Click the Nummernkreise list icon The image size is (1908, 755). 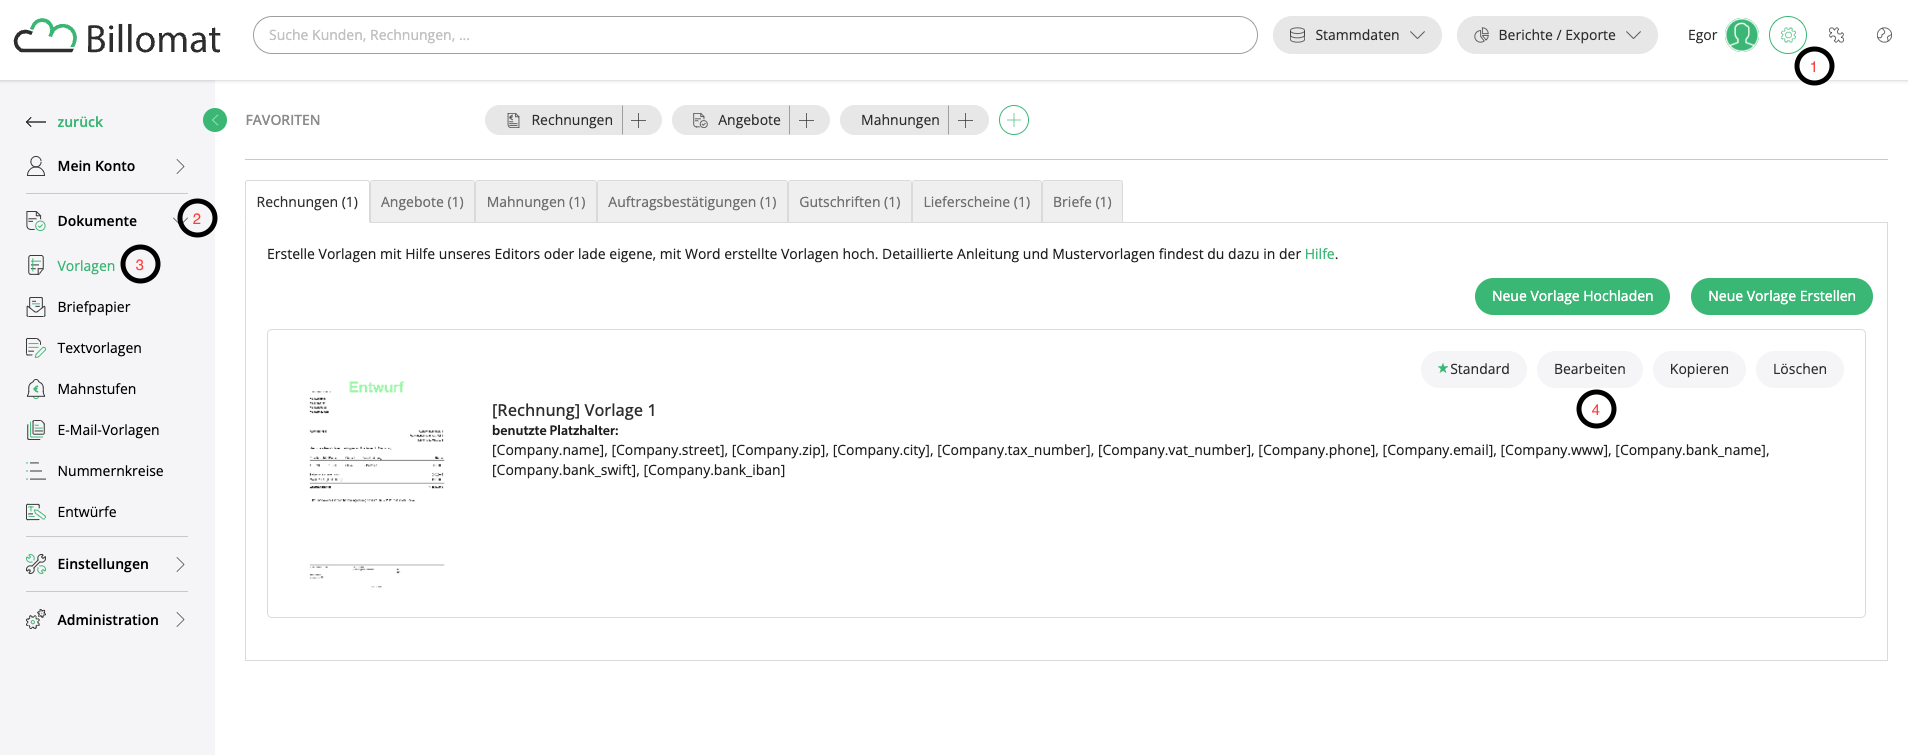coord(36,471)
